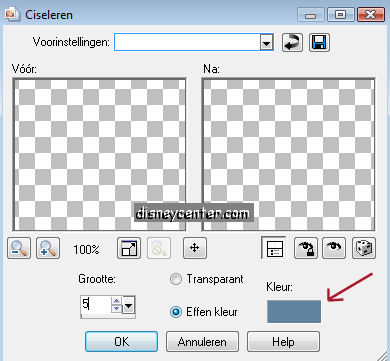
Task: Select the Transparant radio option
Action: [x=176, y=279]
